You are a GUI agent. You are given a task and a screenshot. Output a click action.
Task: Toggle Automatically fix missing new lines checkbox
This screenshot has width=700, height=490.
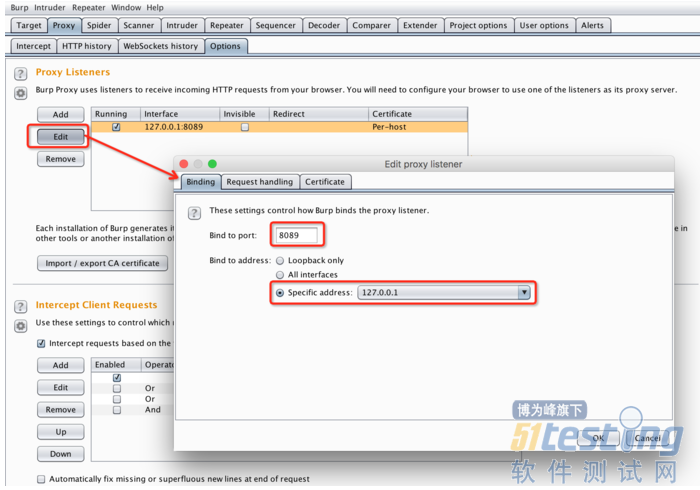[41, 479]
